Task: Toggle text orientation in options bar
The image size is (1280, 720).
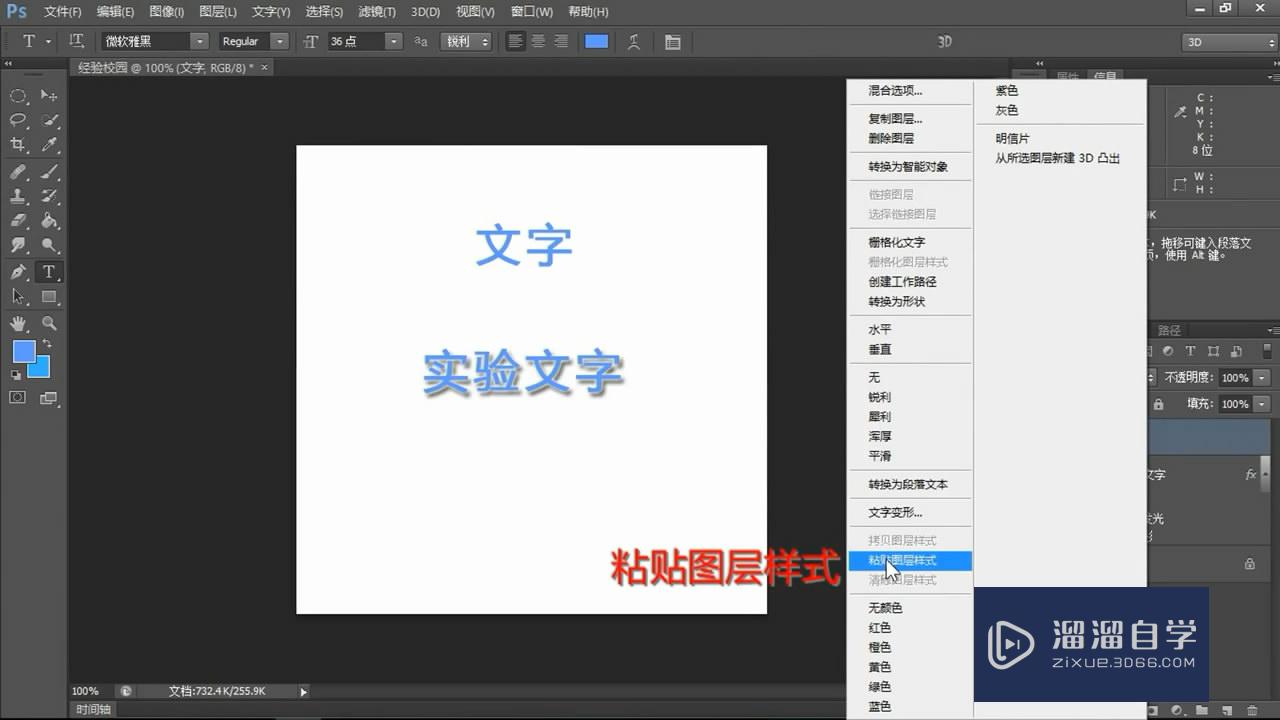Action: (x=77, y=42)
